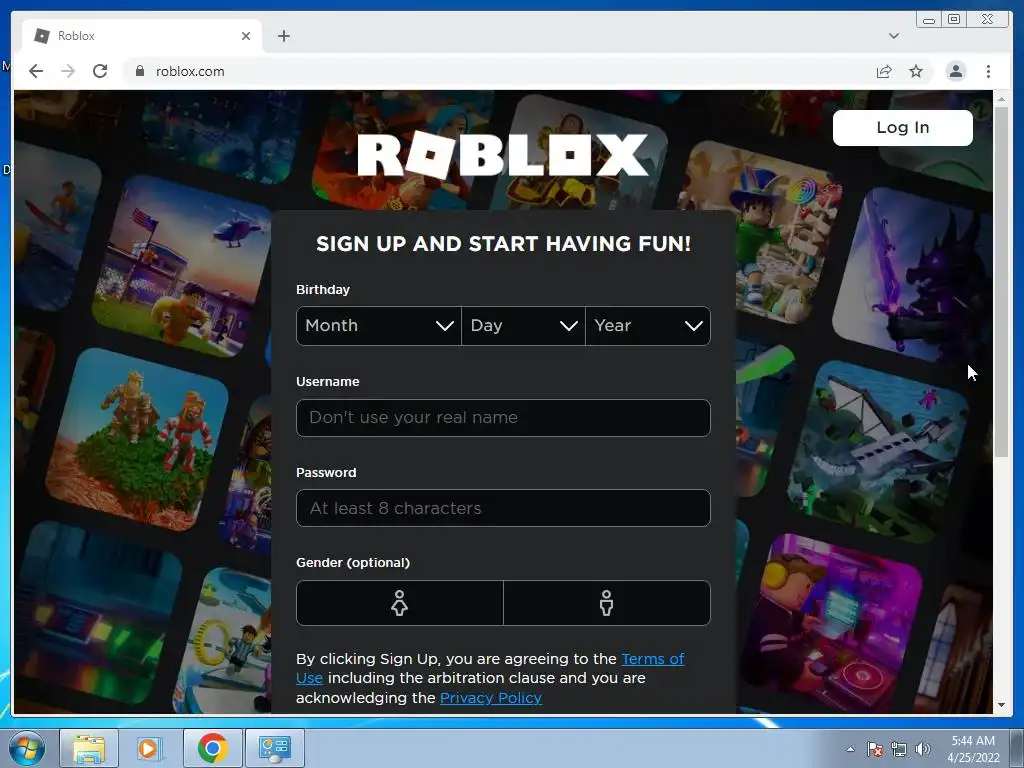Open the tab search chevron
Screen dimensions: 1024x768
893,36
